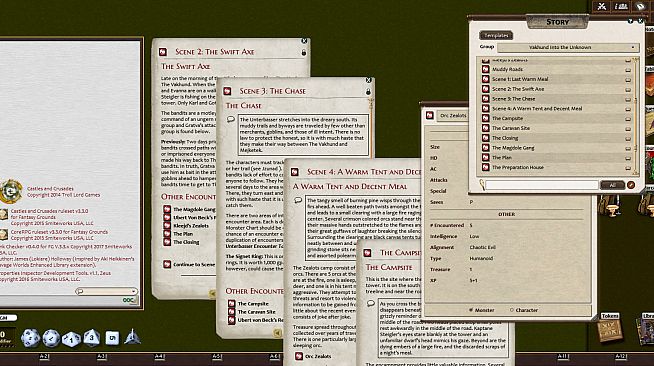The height and width of the screenshot is (366, 654).
Task: Follow The Campsite link in Scene 3 window
Action: pyautogui.click(x=253, y=304)
